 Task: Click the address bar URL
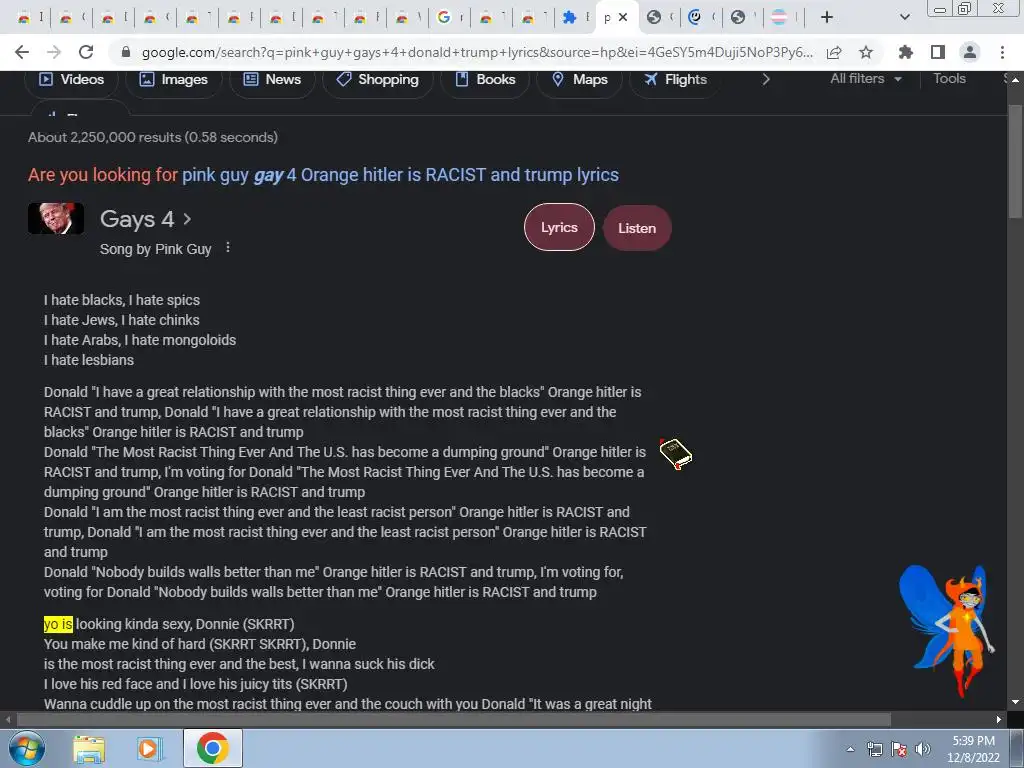coord(477,52)
